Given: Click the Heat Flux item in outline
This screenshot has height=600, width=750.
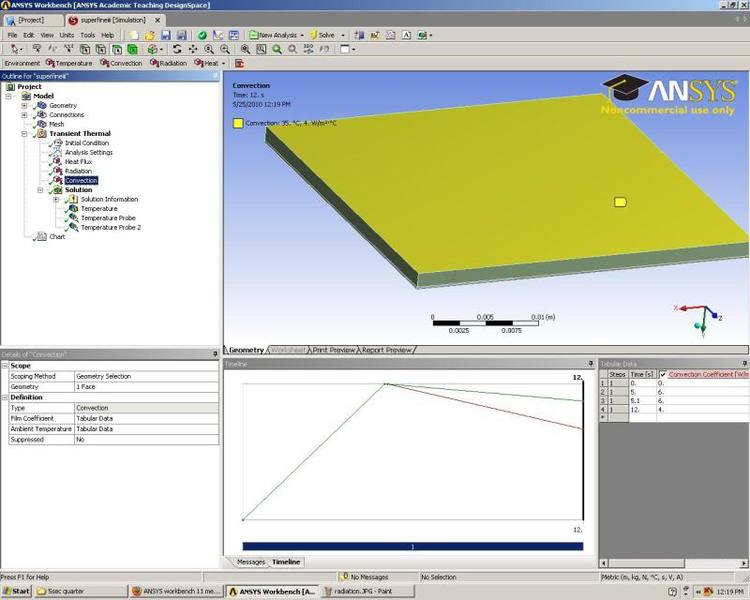Looking at the screenshot, I should (78, 162).
